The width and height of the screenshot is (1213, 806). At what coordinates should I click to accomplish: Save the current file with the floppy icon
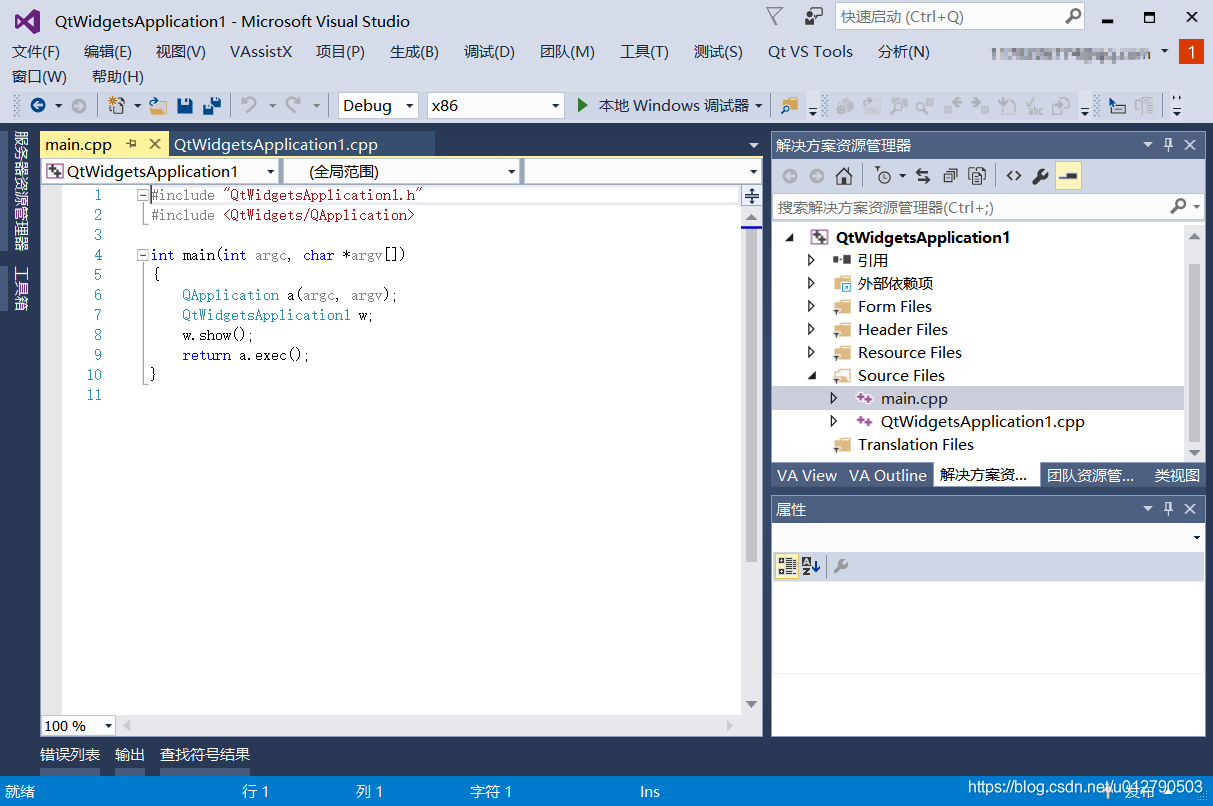[185, 105]
